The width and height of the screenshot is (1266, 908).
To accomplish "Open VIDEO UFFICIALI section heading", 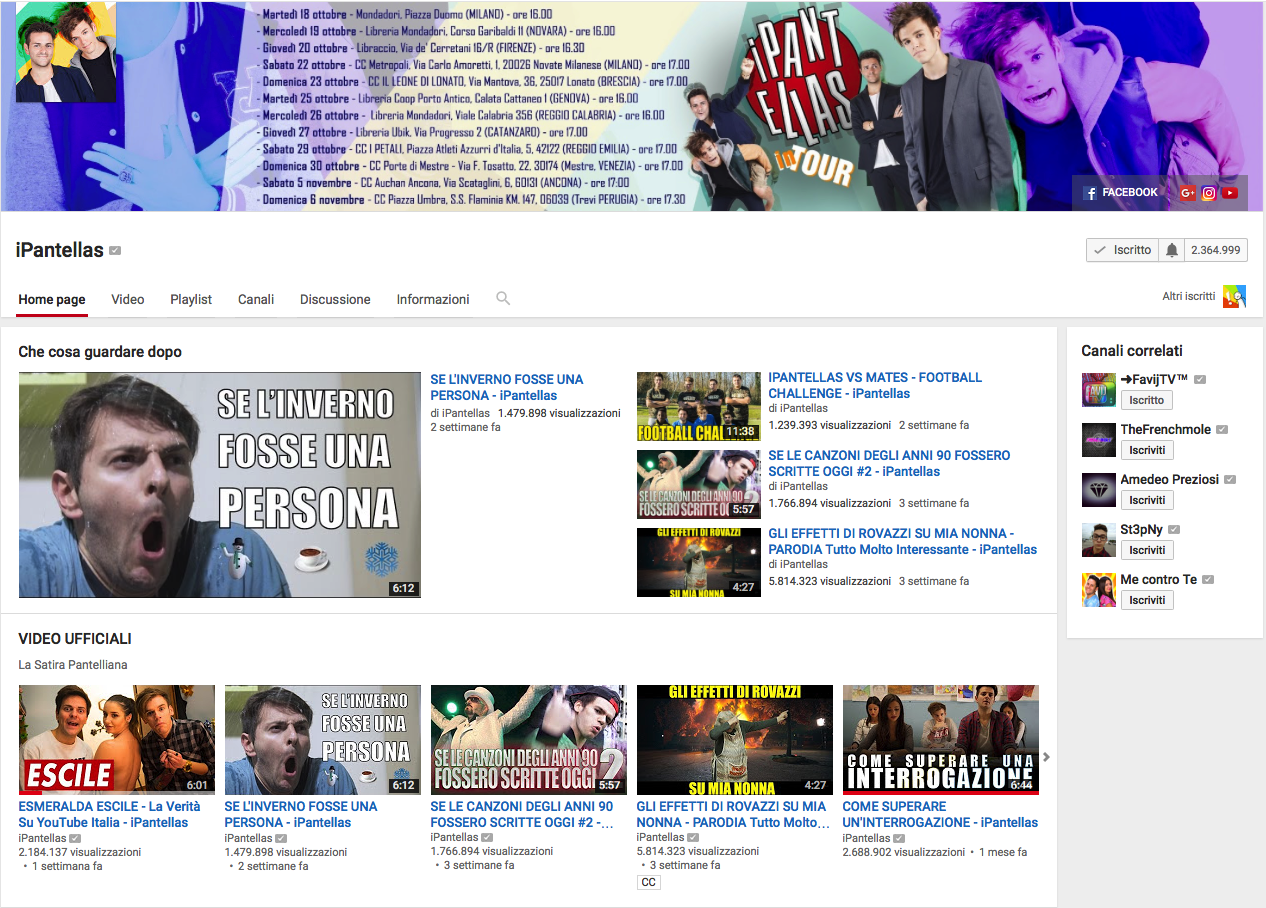I will [x=75, y=639].
